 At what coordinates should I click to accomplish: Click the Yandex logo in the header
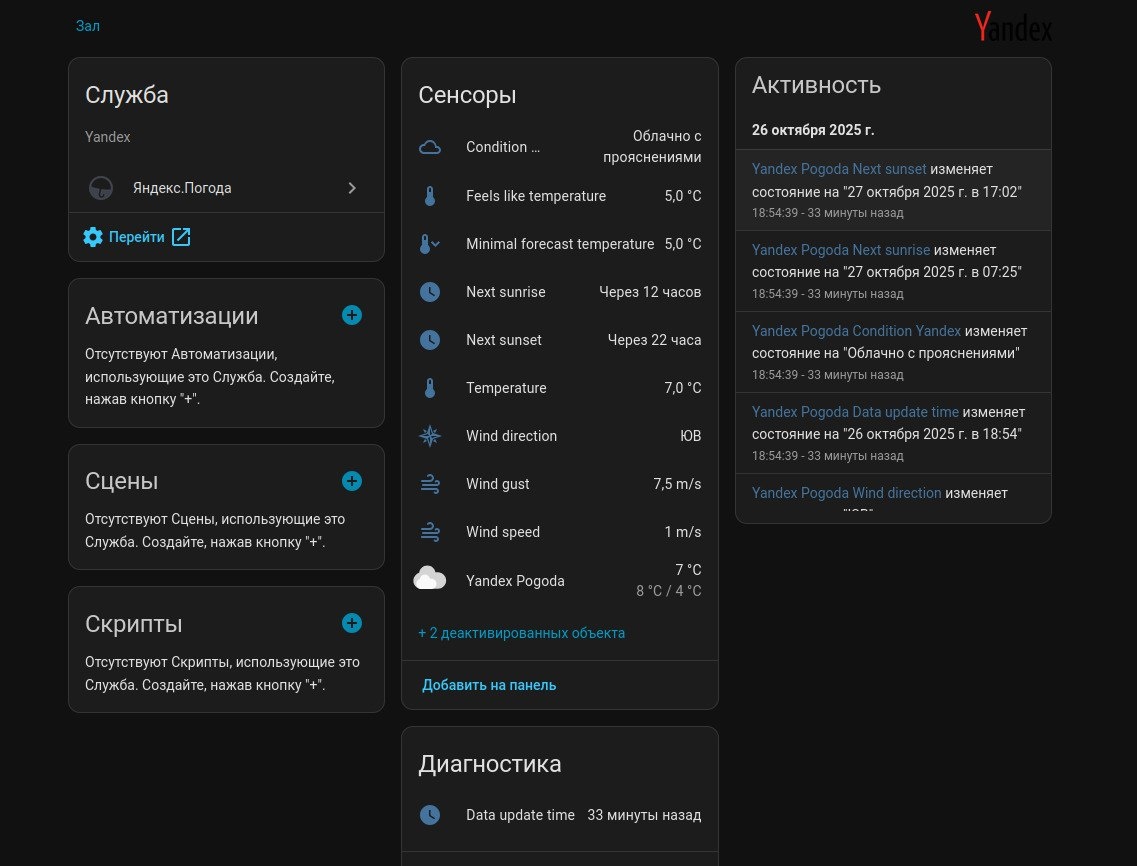pos(1013,27)
